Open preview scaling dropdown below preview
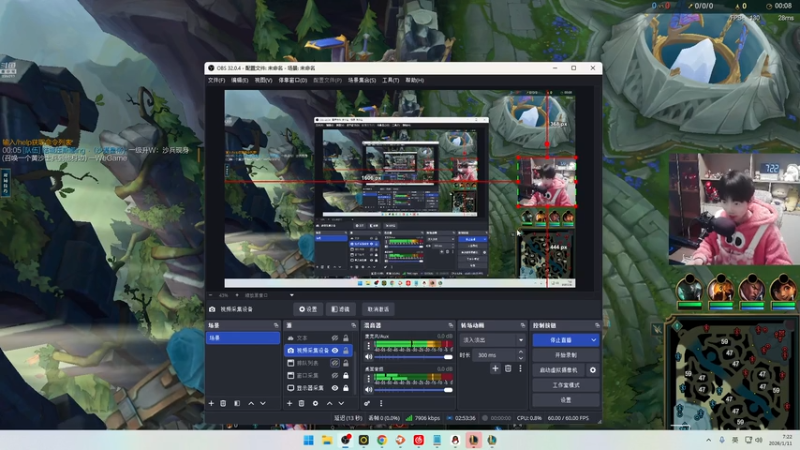 click(291, 295)
